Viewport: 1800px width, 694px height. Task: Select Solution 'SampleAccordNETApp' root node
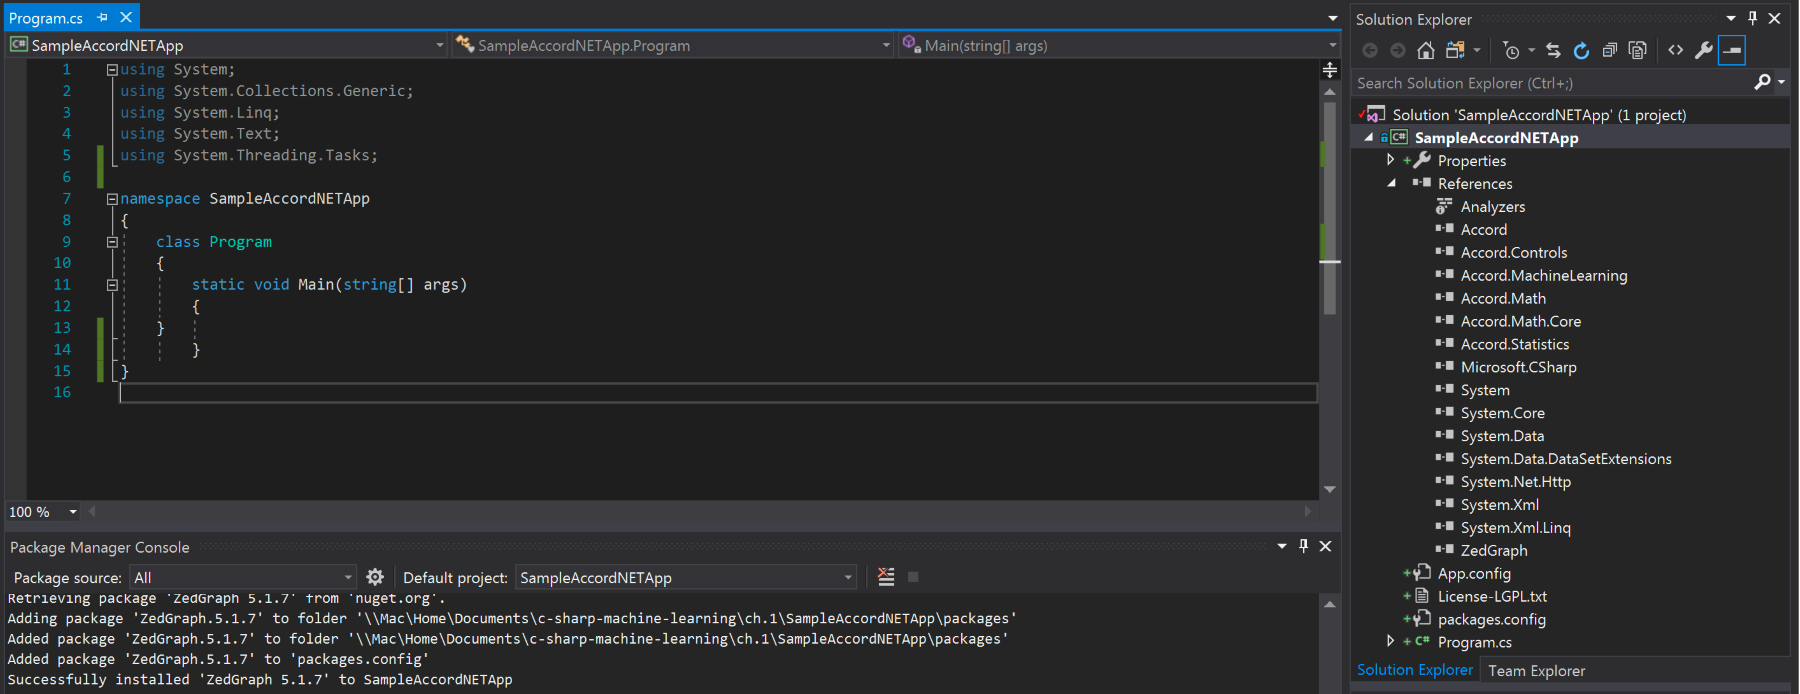[x=1538, y=115]
